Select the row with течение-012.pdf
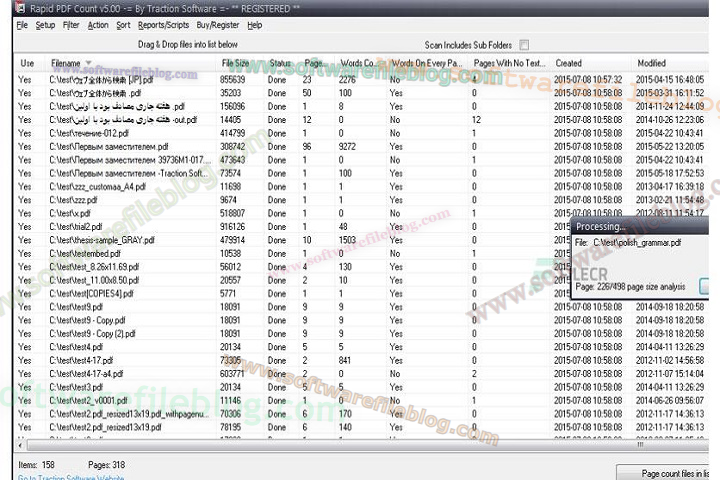The image size is (720, 480). [x=362, y=133]
